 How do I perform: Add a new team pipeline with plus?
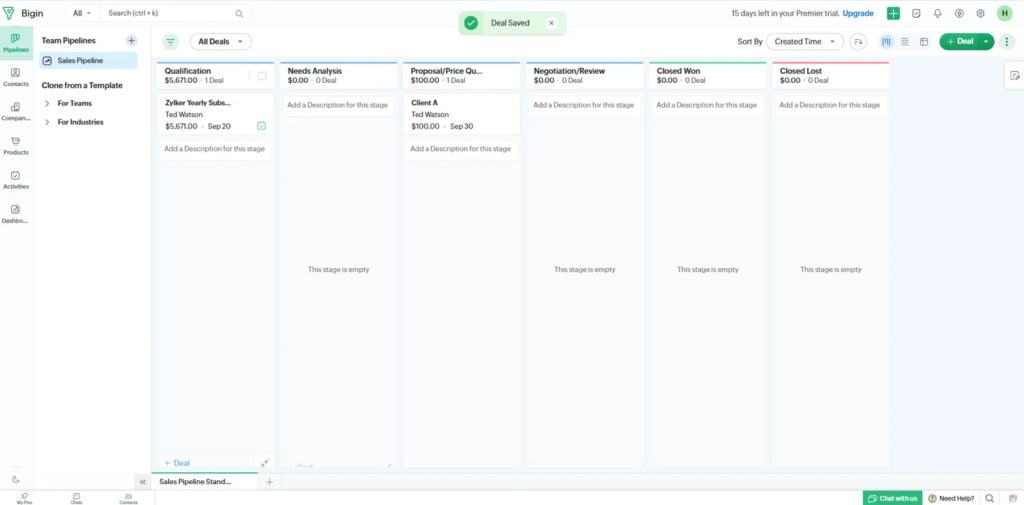(x=131, y=41)
